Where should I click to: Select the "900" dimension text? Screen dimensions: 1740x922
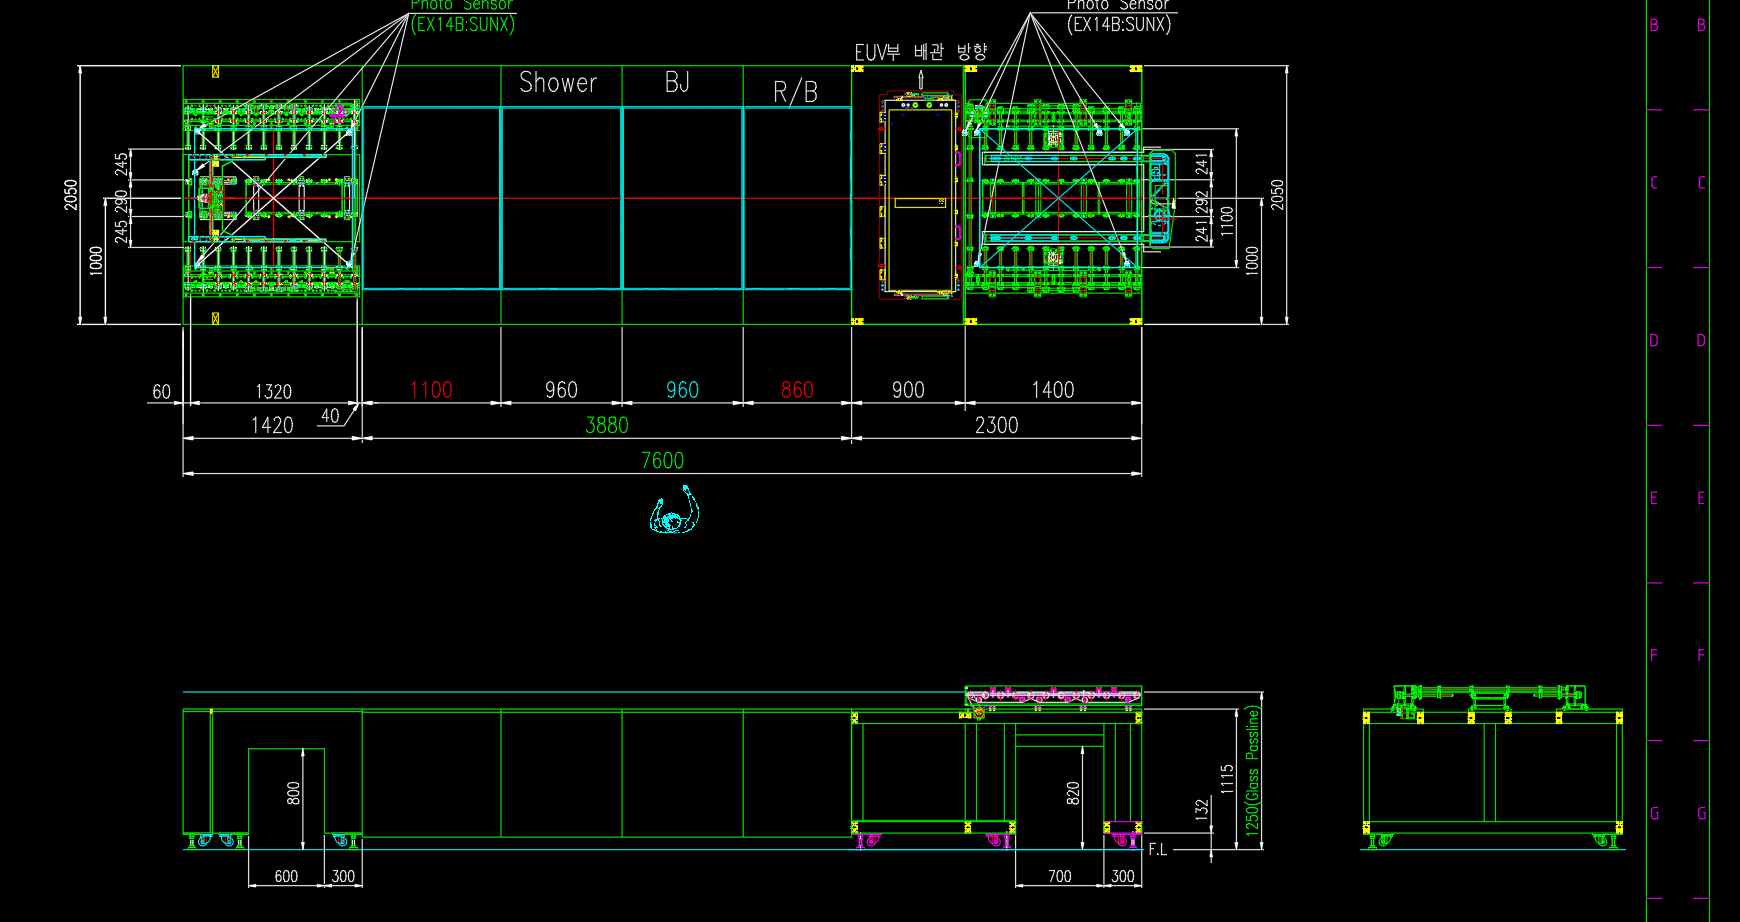[908, 390]
